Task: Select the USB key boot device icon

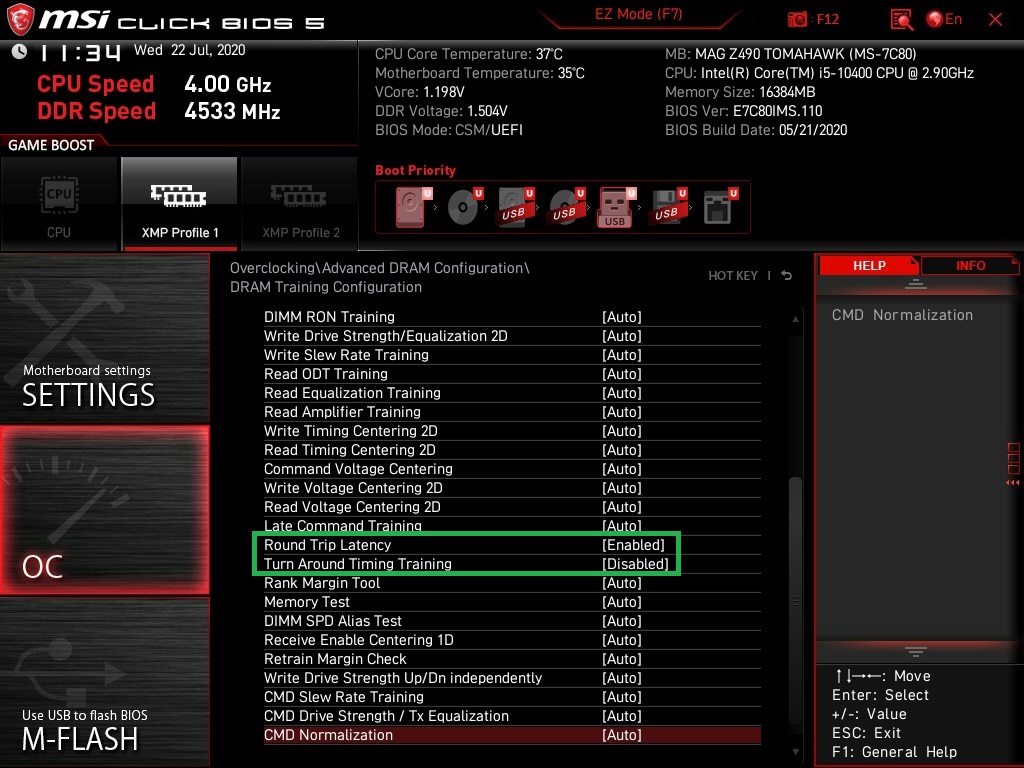Action: point(616,207)
